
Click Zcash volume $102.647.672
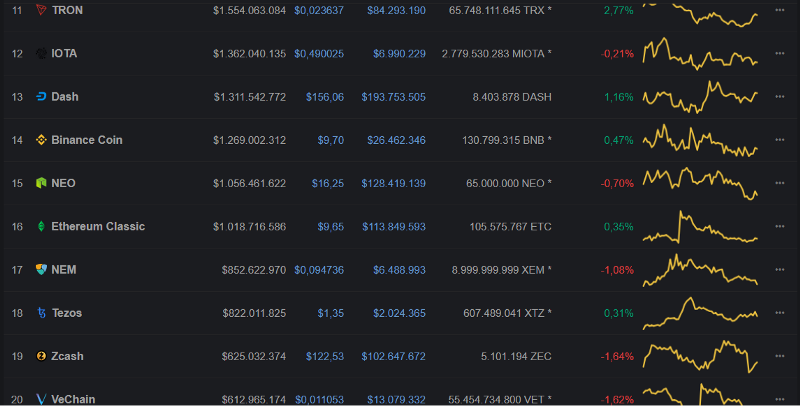coord(393,356)
